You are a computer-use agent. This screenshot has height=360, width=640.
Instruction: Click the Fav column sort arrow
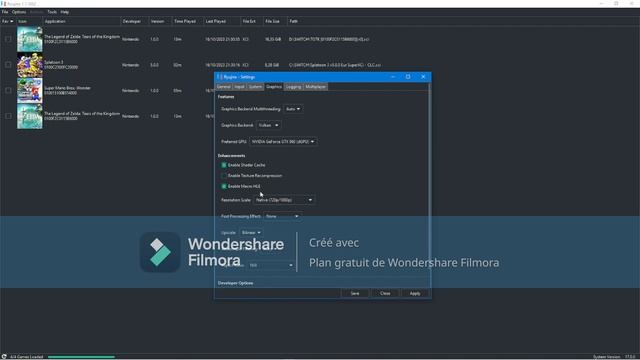click(11, 21)
